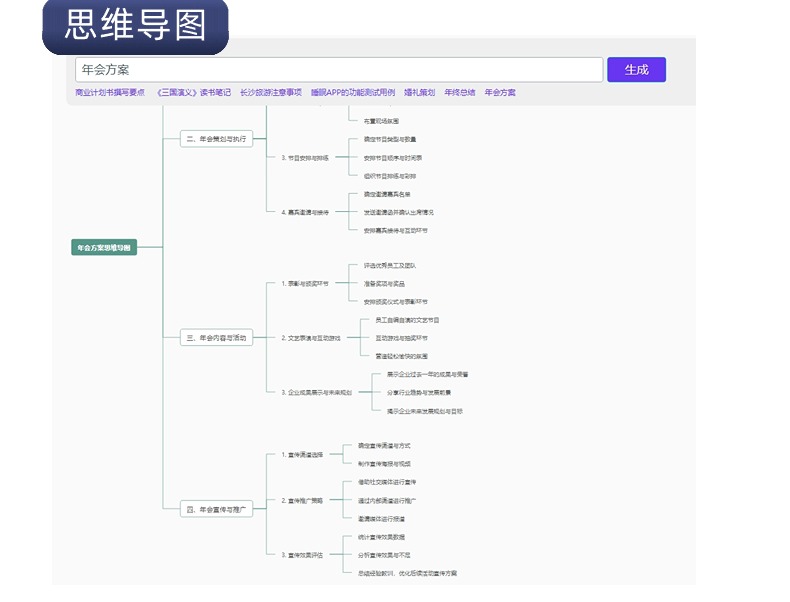The image size is (790, 602).
Task: Pick the 睡眠APP的功能测试用例 suggestion
Action: click(x=352, y=93)
